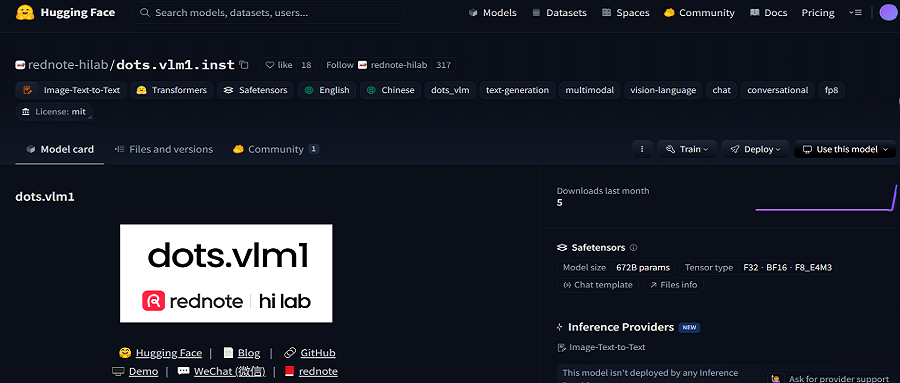This screenshot has height=383, width=900.
Task: Open the Use this model dropdown
Action: coord(845,149)
